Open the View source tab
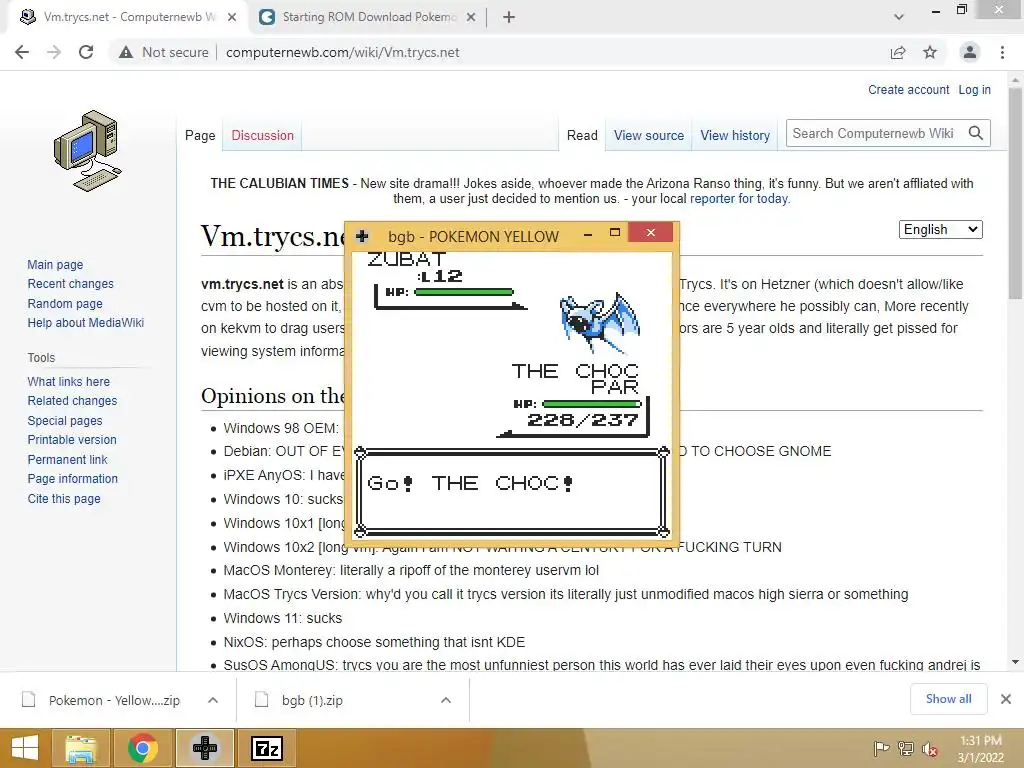 coord(648,135)
